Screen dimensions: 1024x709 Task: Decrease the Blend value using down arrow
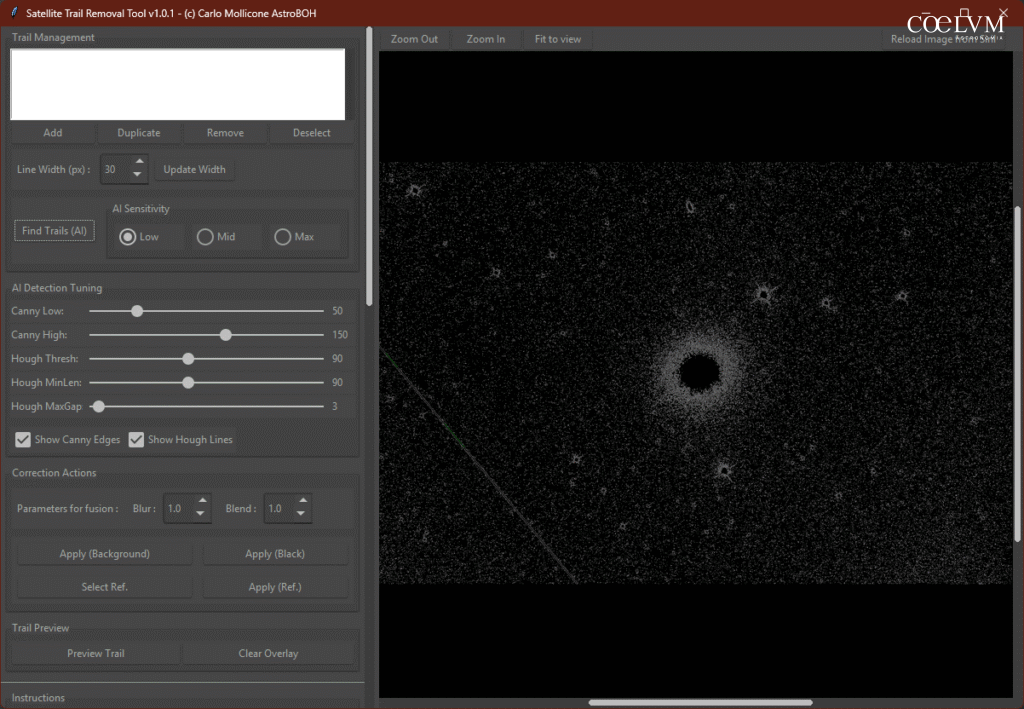[x=302, y=515]
